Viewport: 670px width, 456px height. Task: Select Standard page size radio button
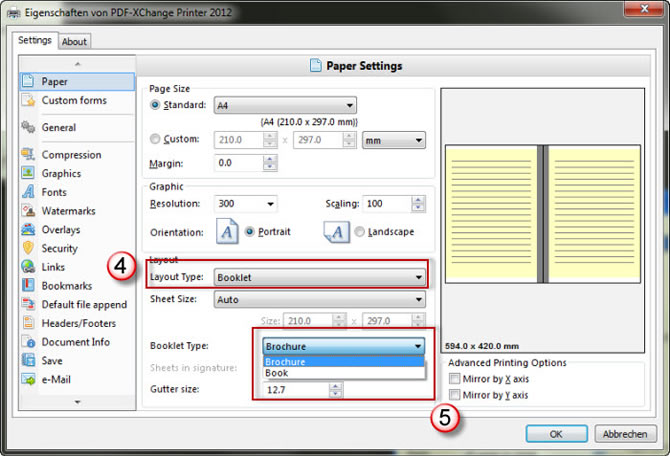(155, 105)
